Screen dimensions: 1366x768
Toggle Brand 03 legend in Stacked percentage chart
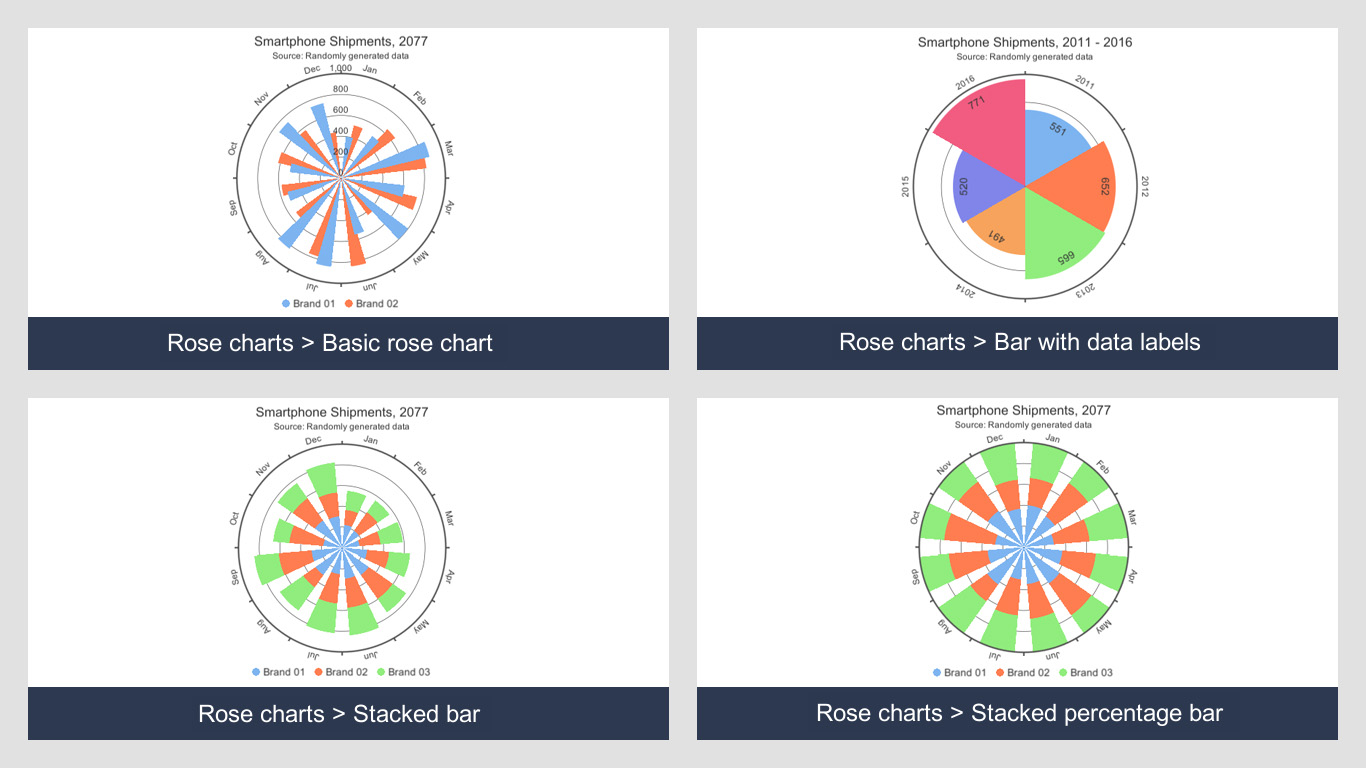coord(1085,672)
